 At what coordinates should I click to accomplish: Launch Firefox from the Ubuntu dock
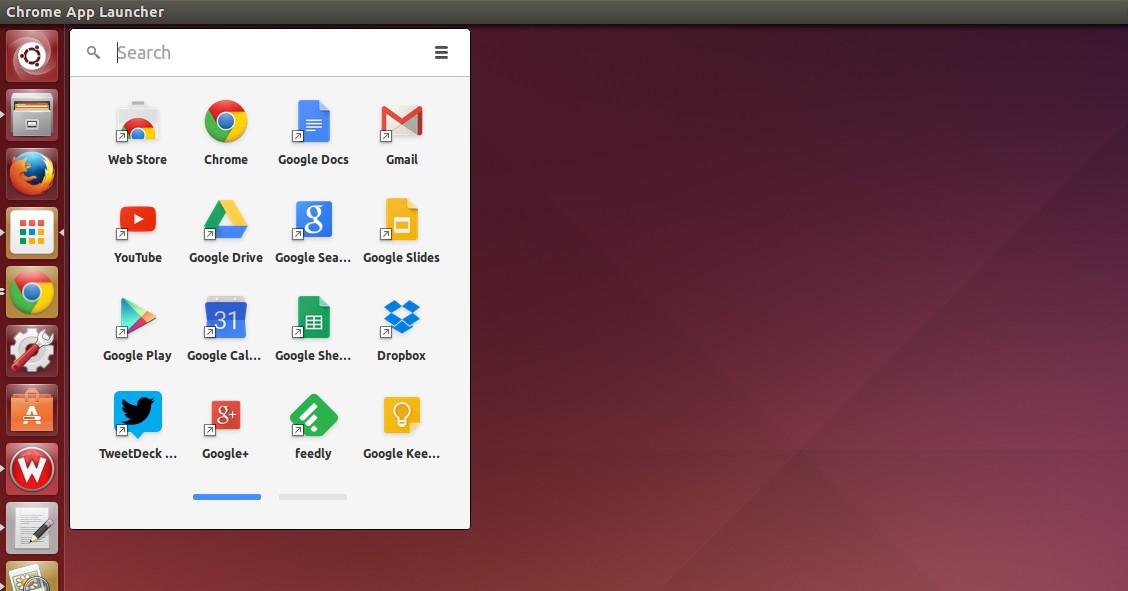point(31,172)
